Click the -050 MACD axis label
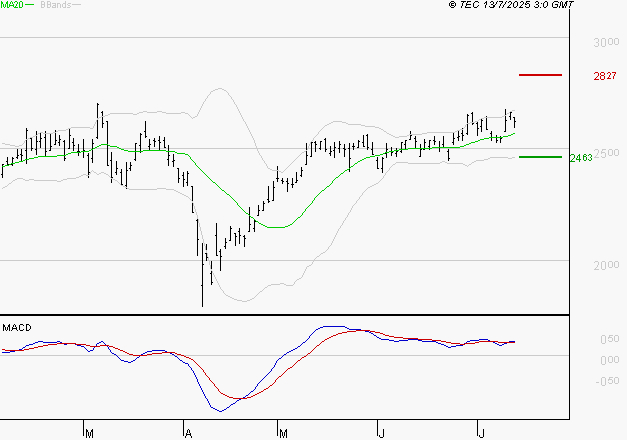Screen dimensions: 627x440 click(x=607, y=381)
